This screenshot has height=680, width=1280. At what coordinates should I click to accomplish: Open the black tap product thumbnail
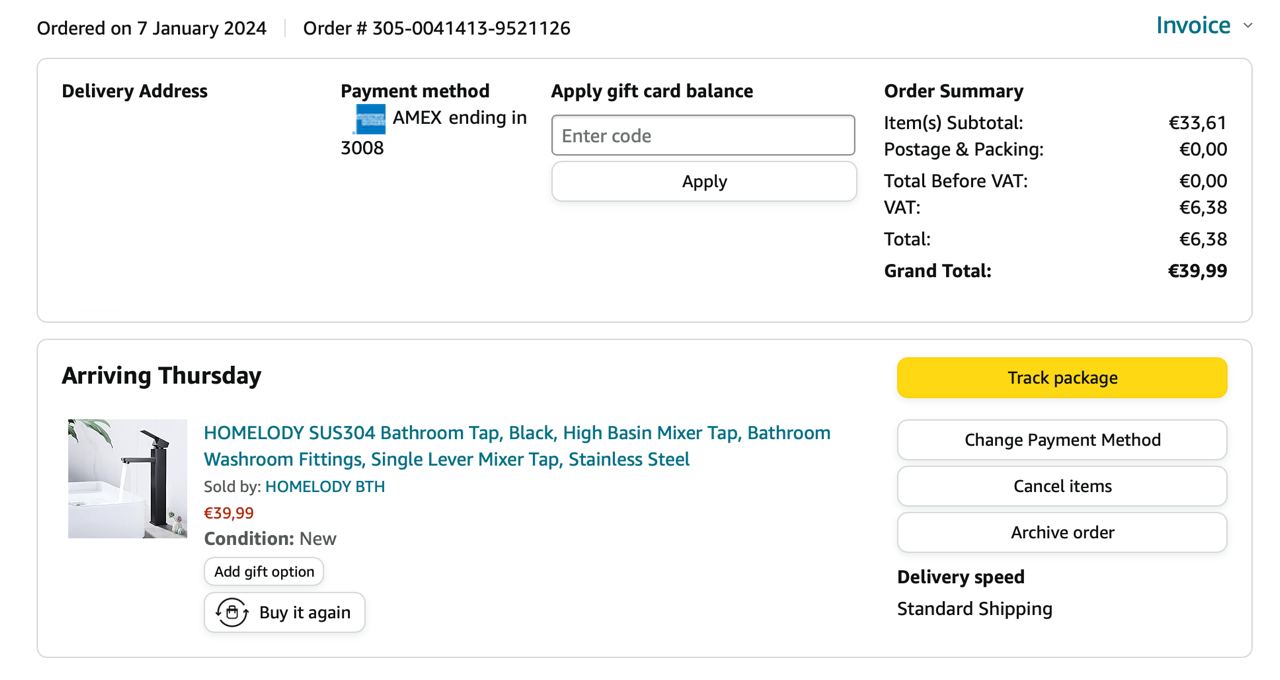pos(127,479)
